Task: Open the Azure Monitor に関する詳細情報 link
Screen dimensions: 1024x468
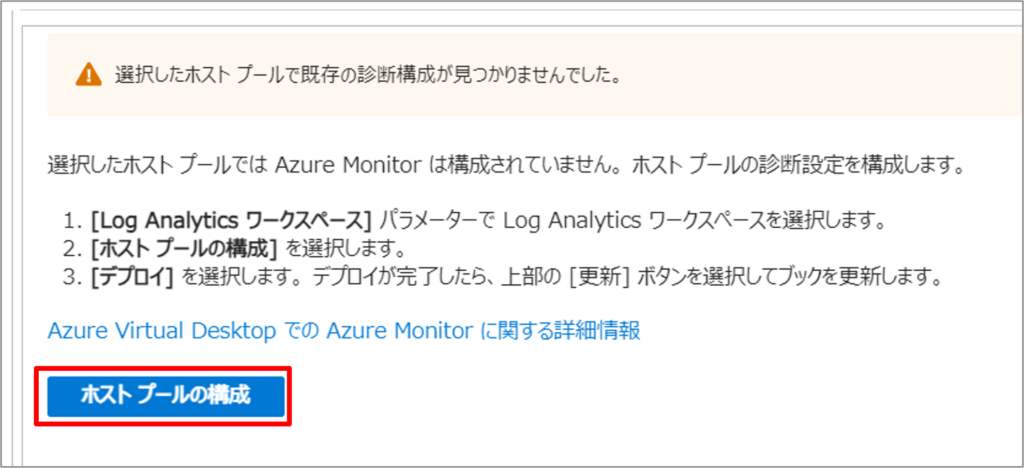Action: (x=344, y=331)
